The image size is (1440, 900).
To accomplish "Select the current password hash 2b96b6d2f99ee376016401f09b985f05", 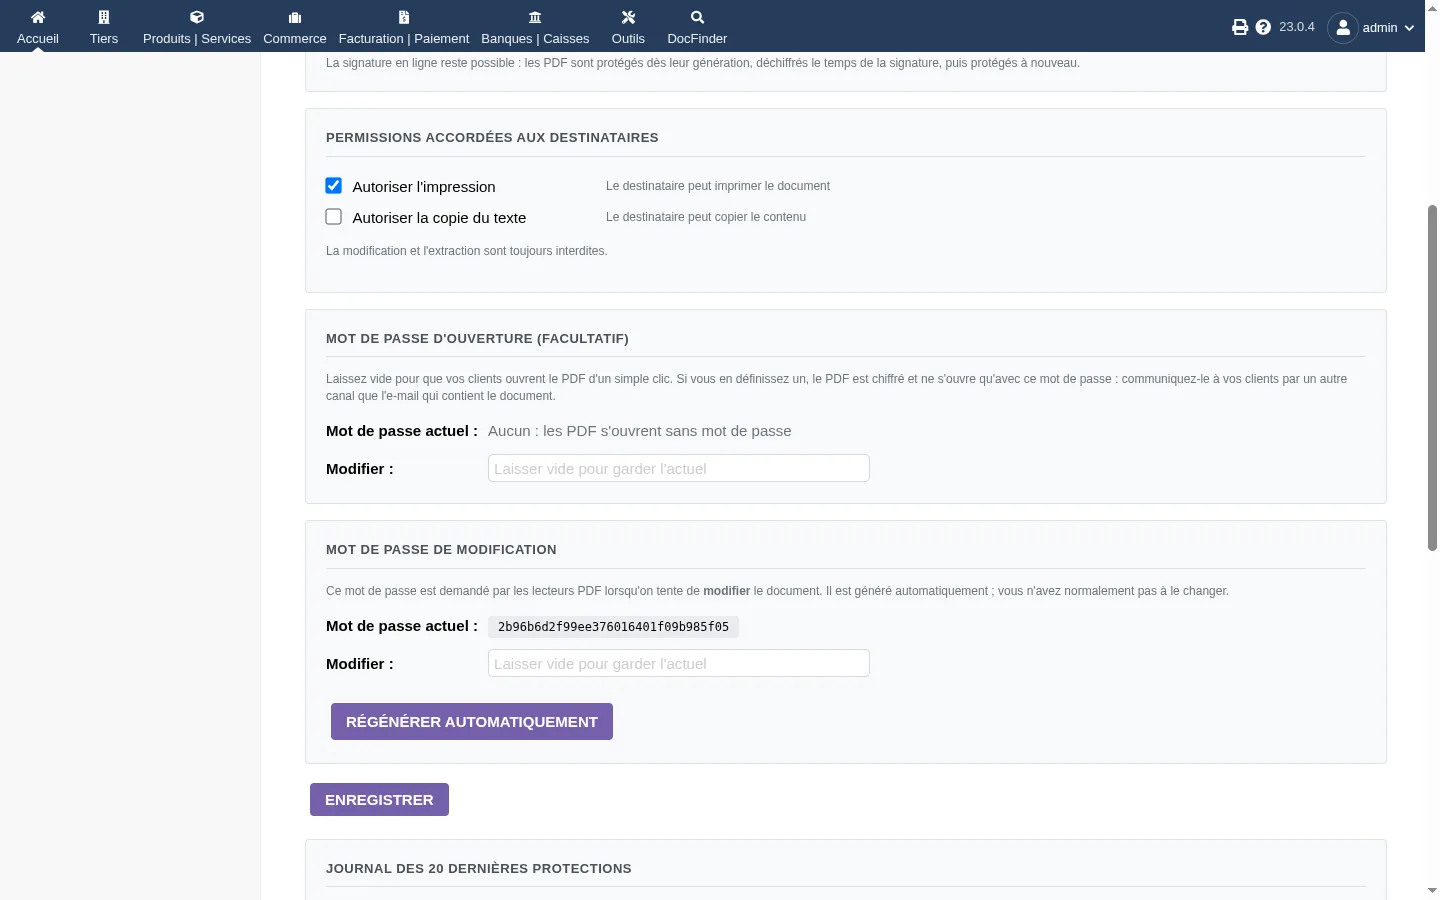I will [x=614, y=627].
